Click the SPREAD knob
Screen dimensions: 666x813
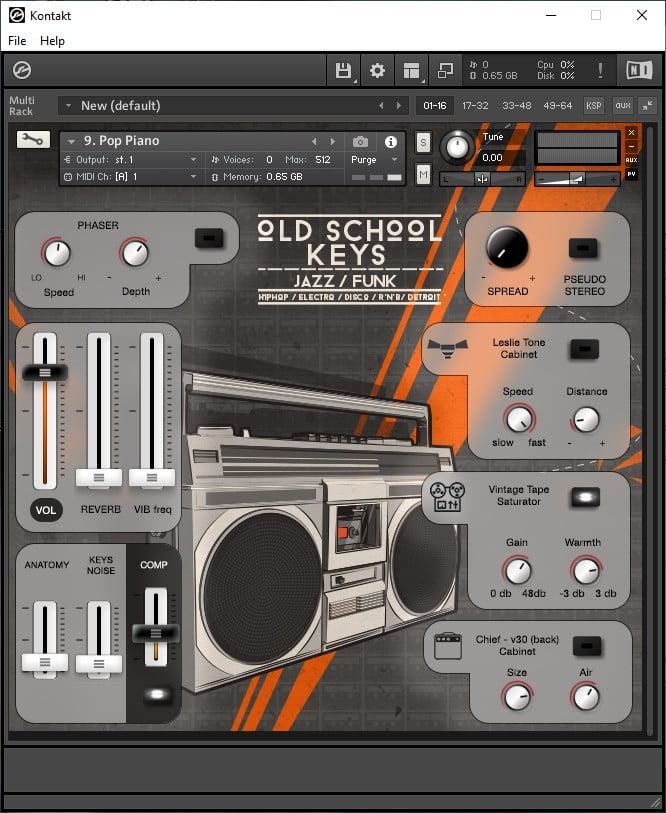click(507, 247)
